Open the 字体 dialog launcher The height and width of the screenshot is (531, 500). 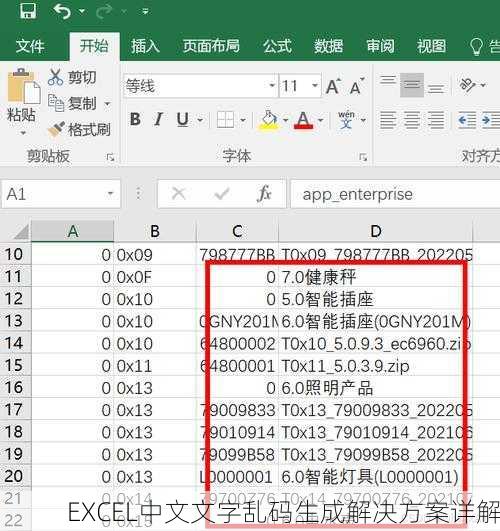tap(363, 157)
